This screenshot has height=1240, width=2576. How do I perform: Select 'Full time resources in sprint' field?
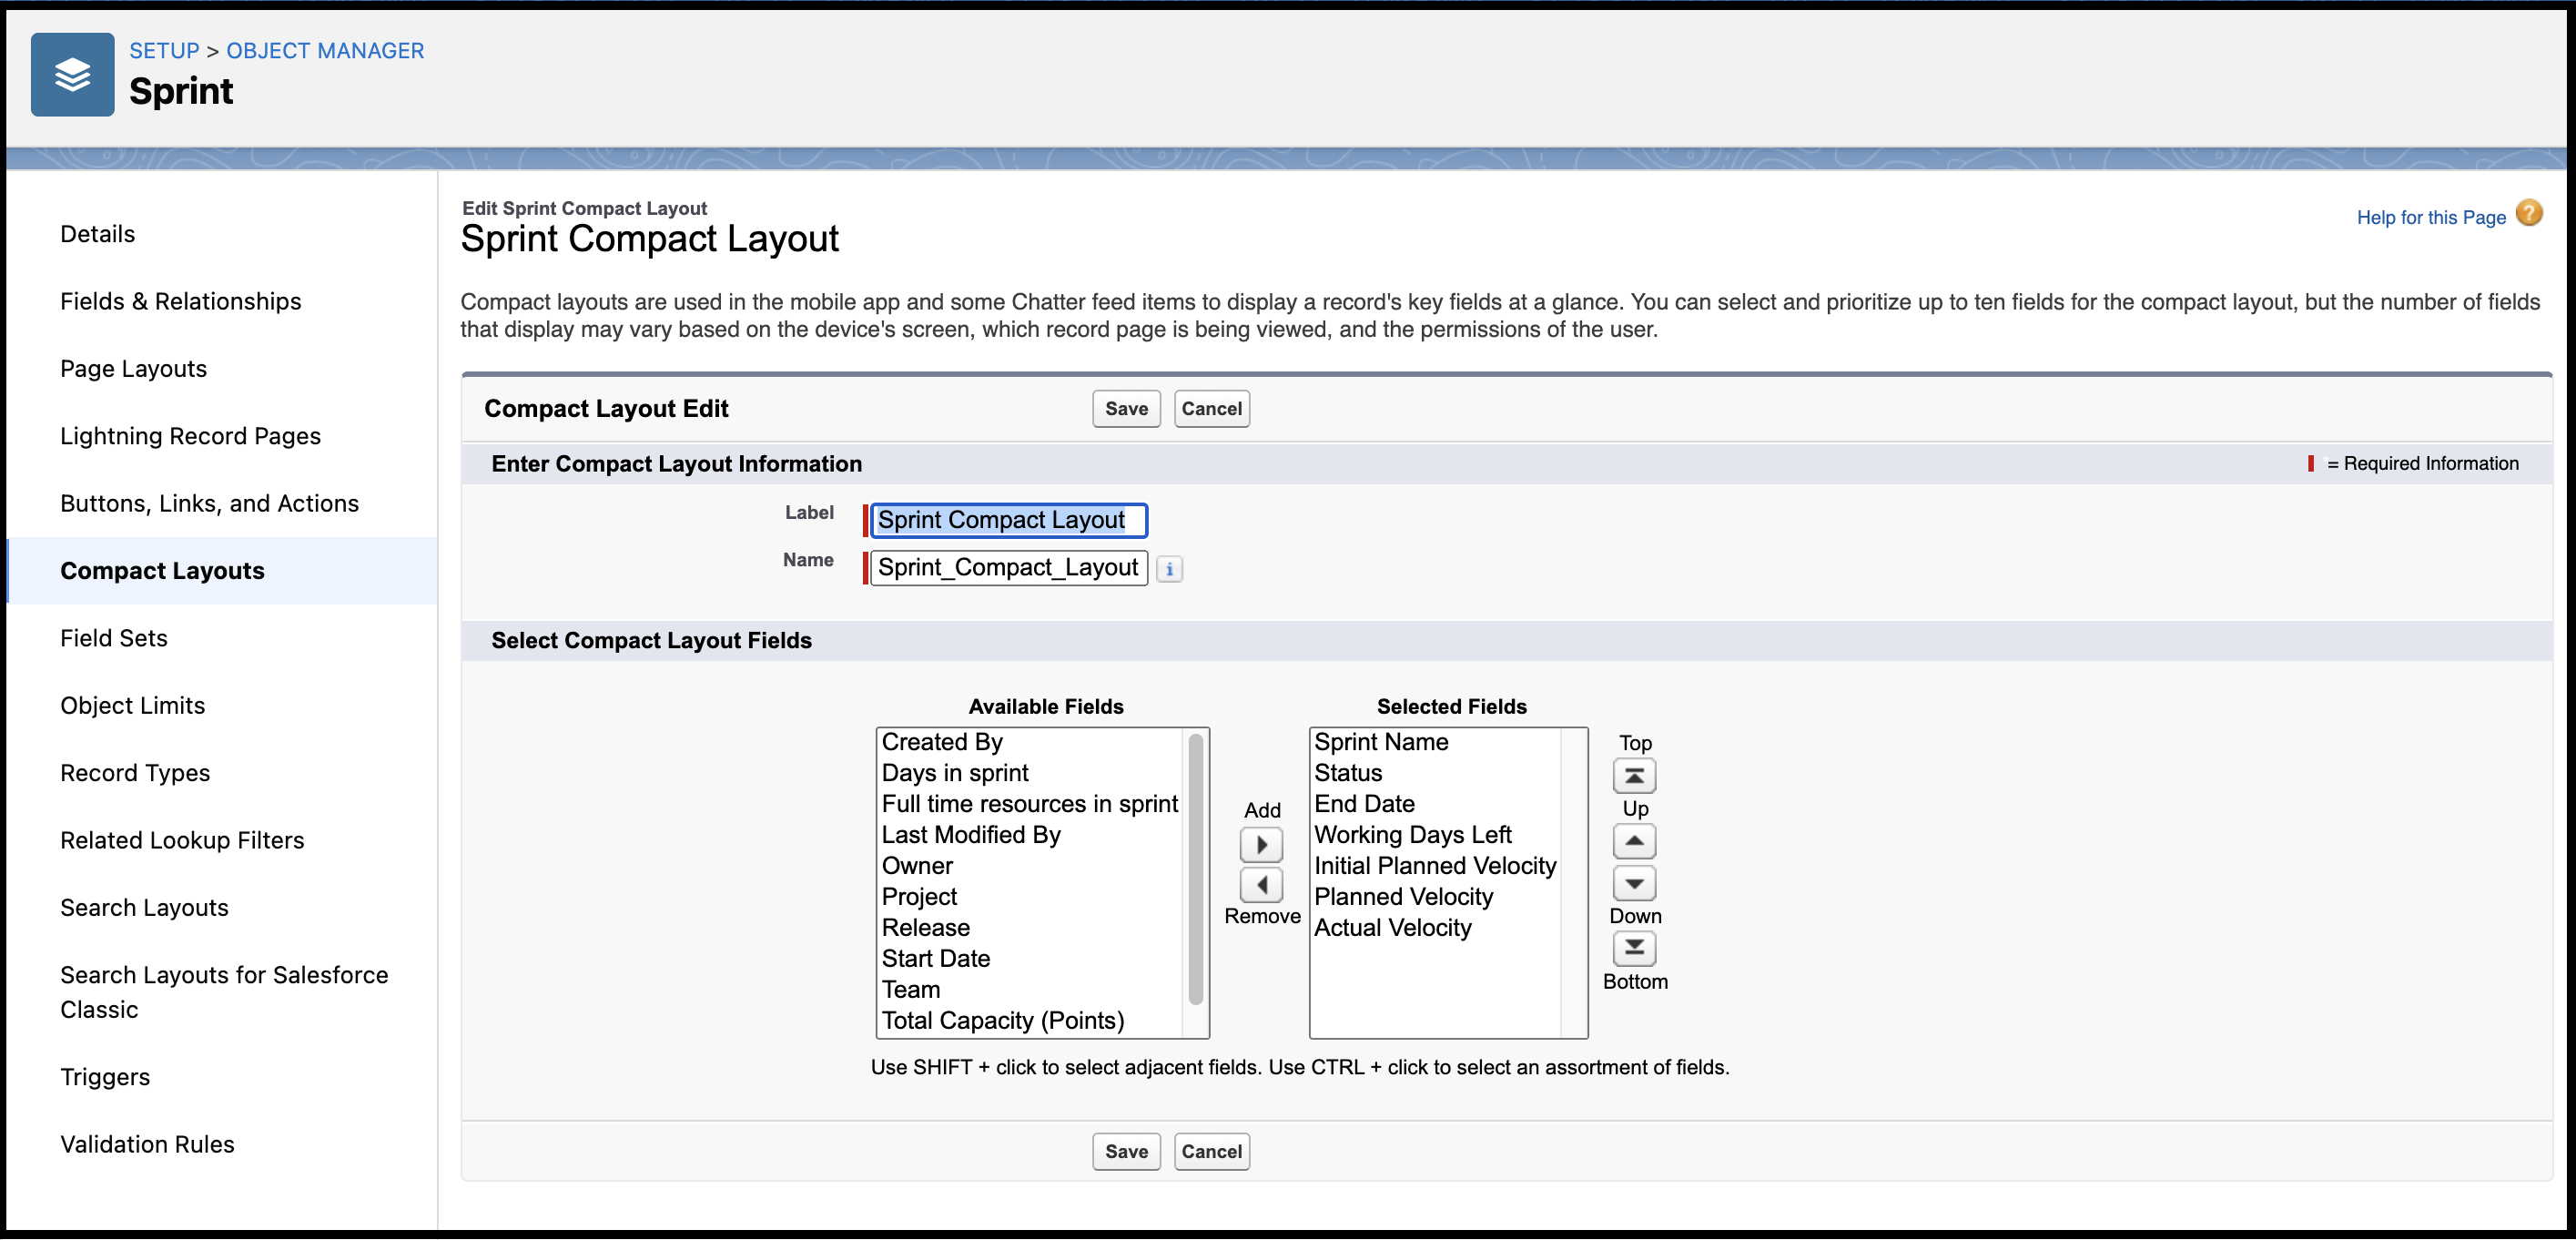1030,804
